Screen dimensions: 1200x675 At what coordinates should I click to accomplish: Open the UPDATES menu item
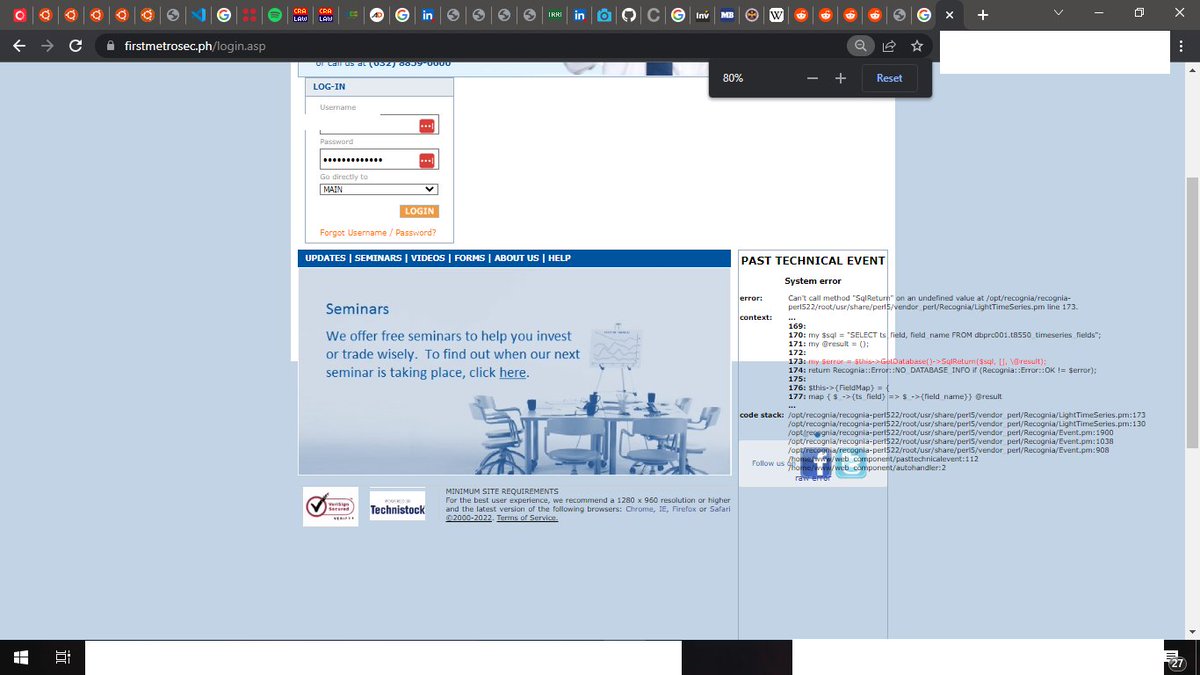325,258
